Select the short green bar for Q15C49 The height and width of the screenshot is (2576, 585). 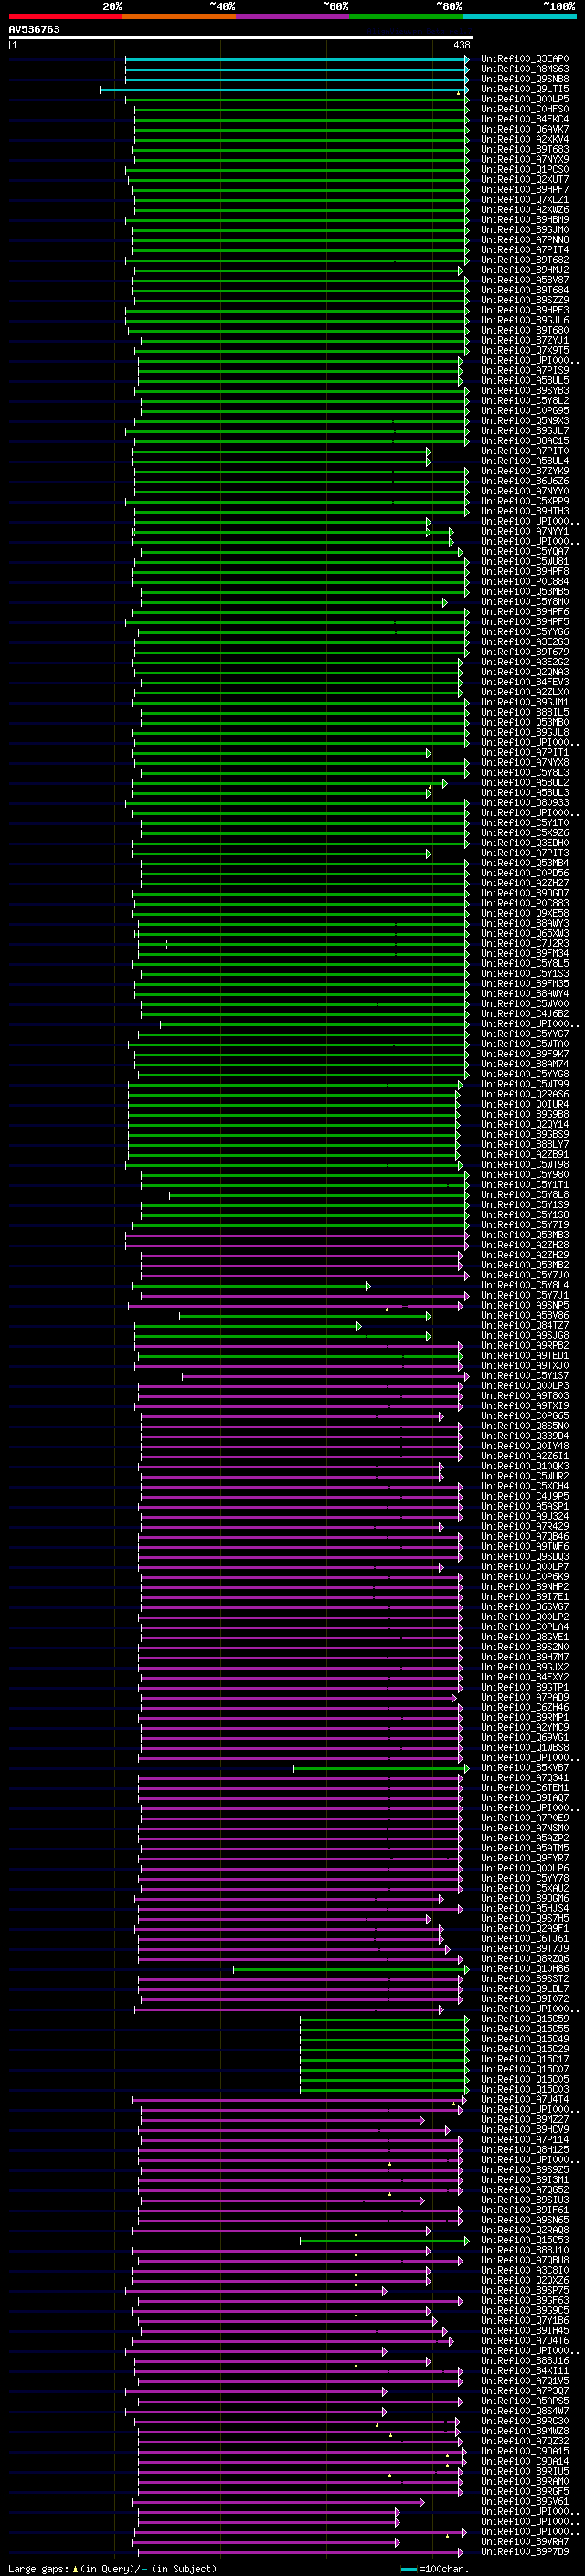point(384,2039)
